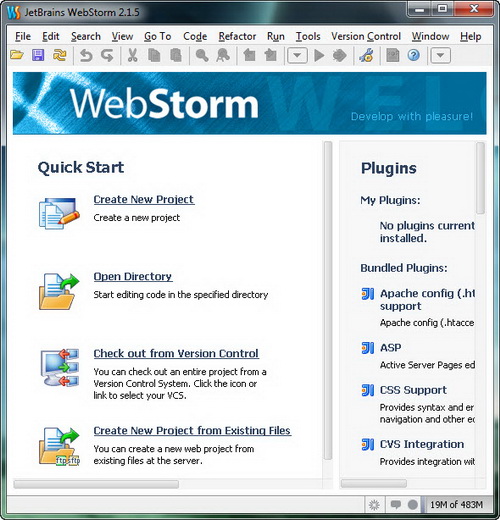Click the Quick Start horizontal scrollbar
Screen dimensions: 500x520
pos(96,484)
